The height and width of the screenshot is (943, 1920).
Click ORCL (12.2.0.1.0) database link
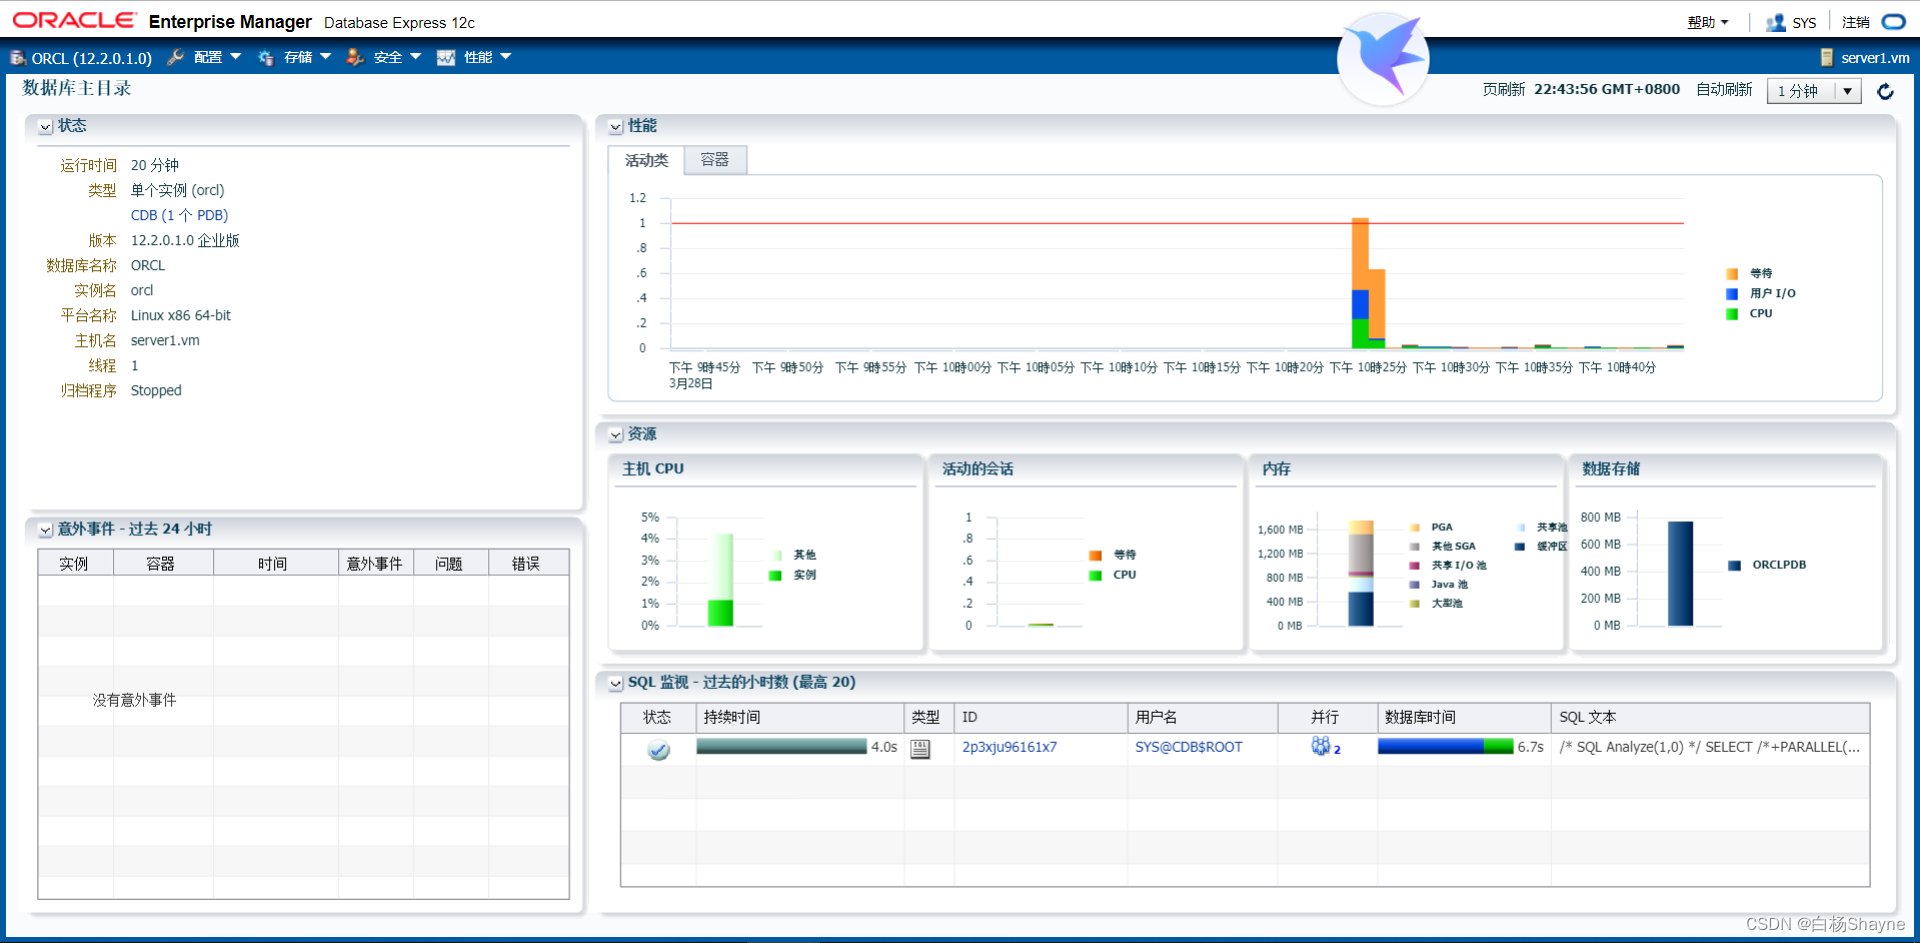point(91,58)
